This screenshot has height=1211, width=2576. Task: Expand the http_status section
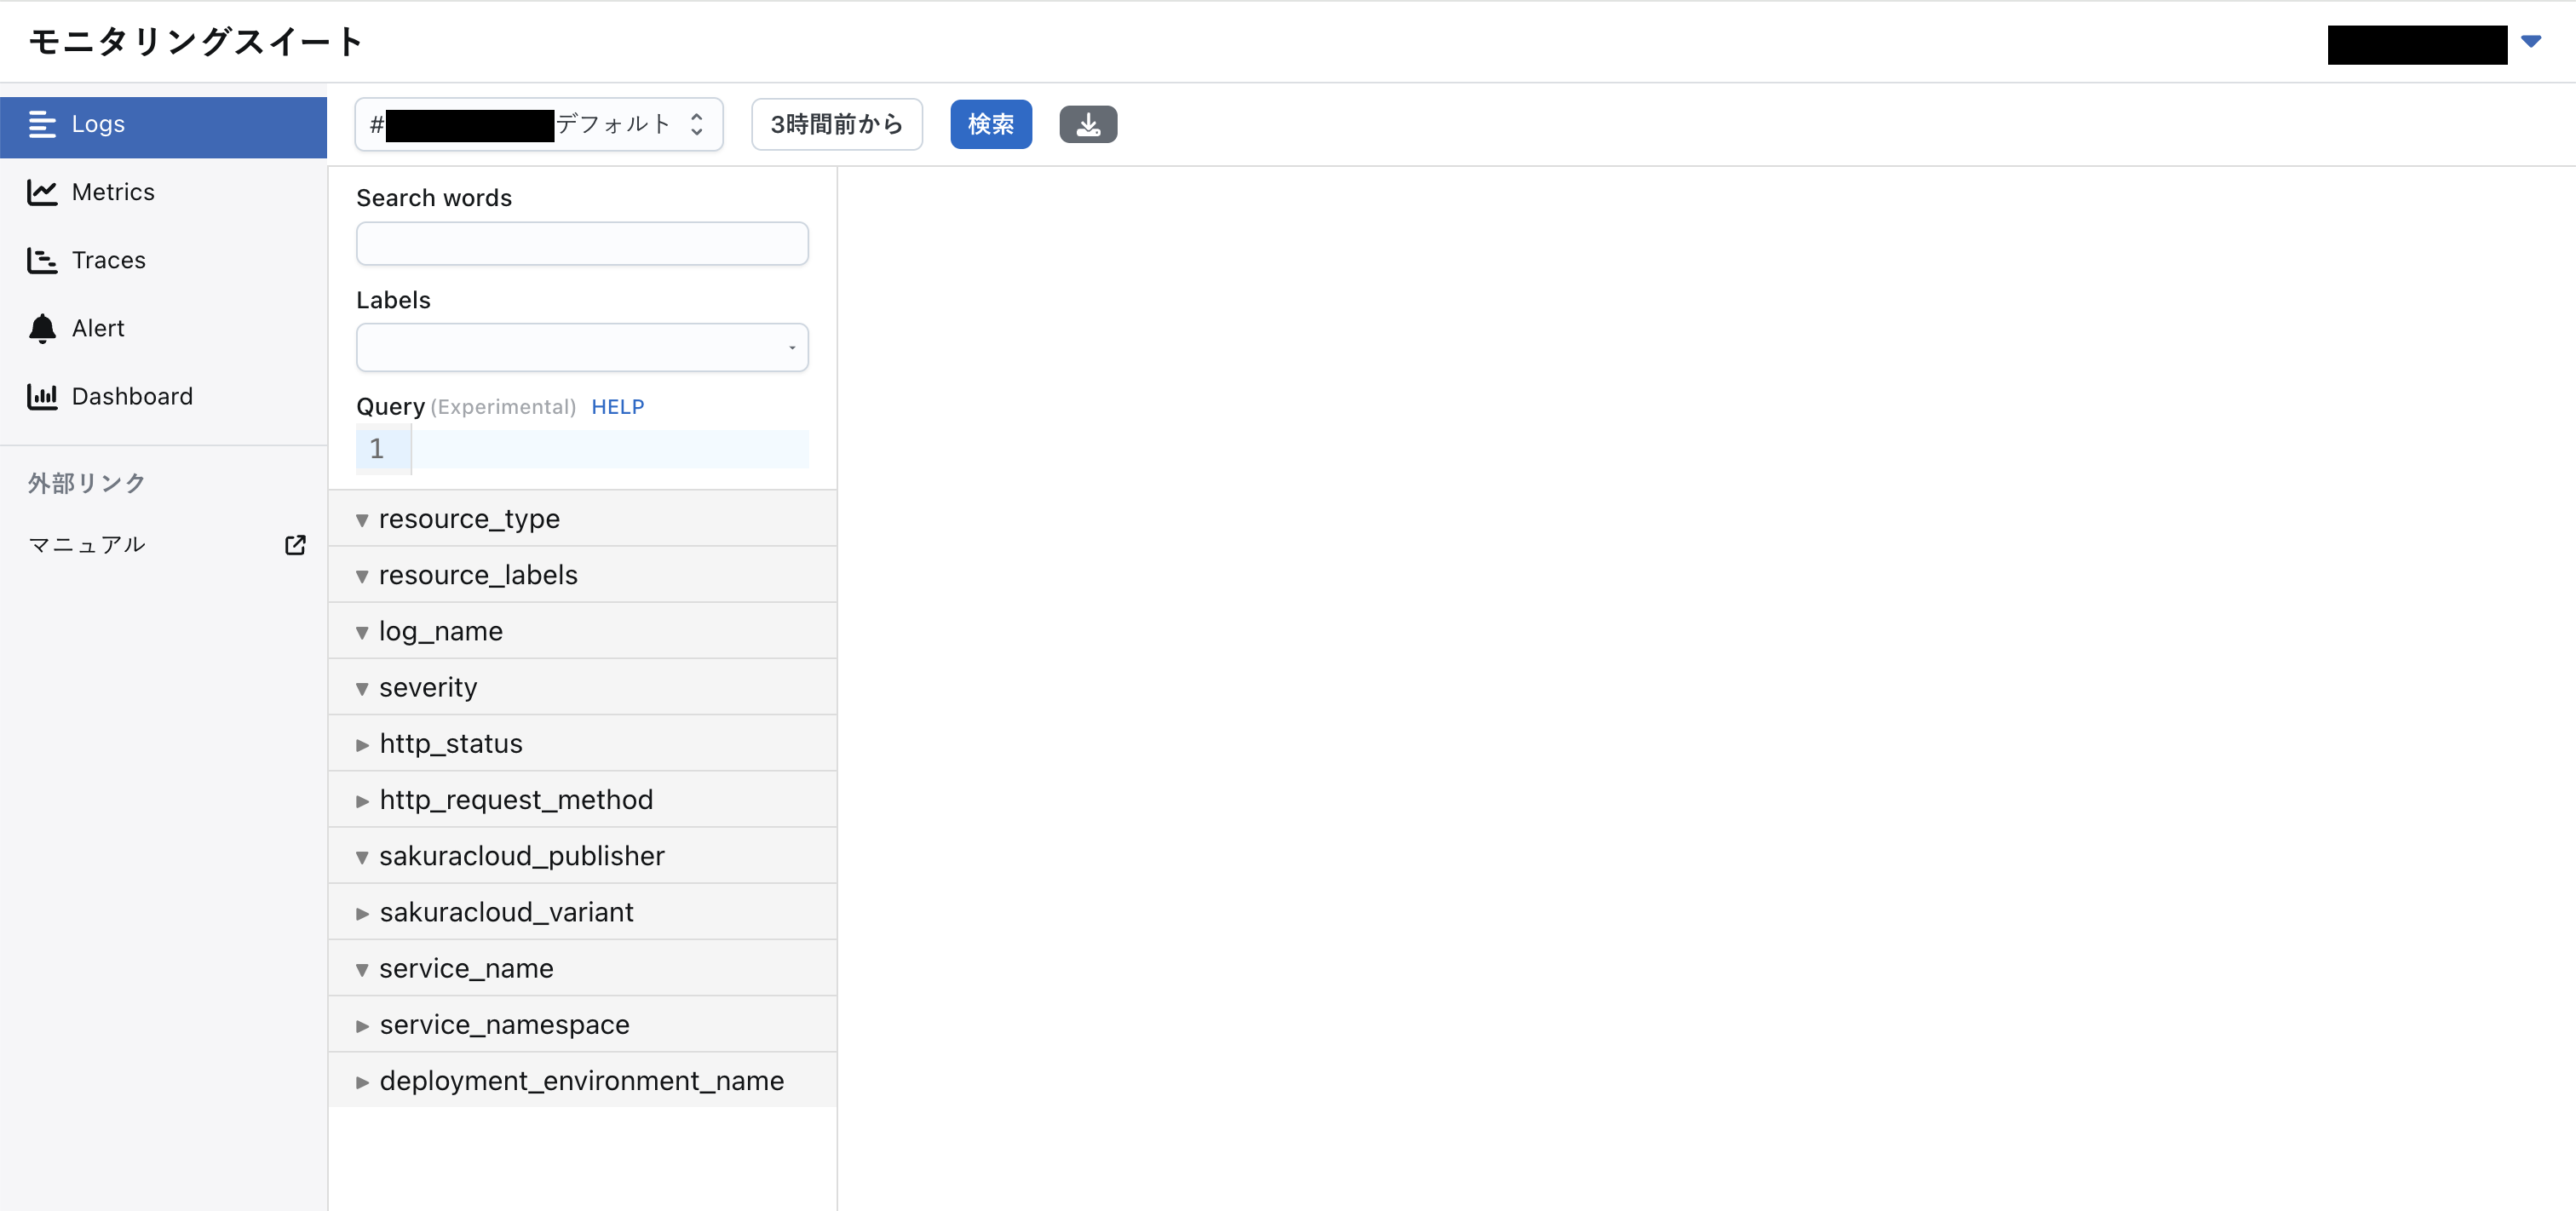pos(582,743)
